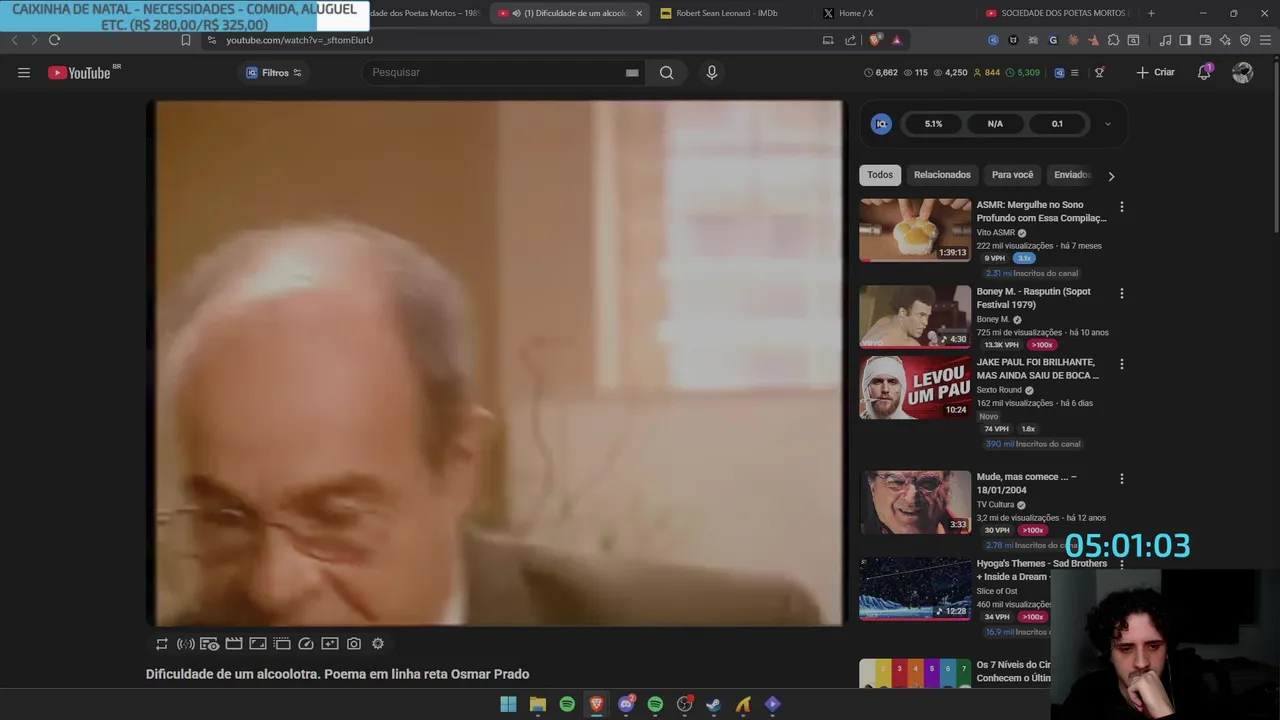Open the Sexto Round channel link
This screenshot has width=1280, height=720.
click(x=999, y=390)
